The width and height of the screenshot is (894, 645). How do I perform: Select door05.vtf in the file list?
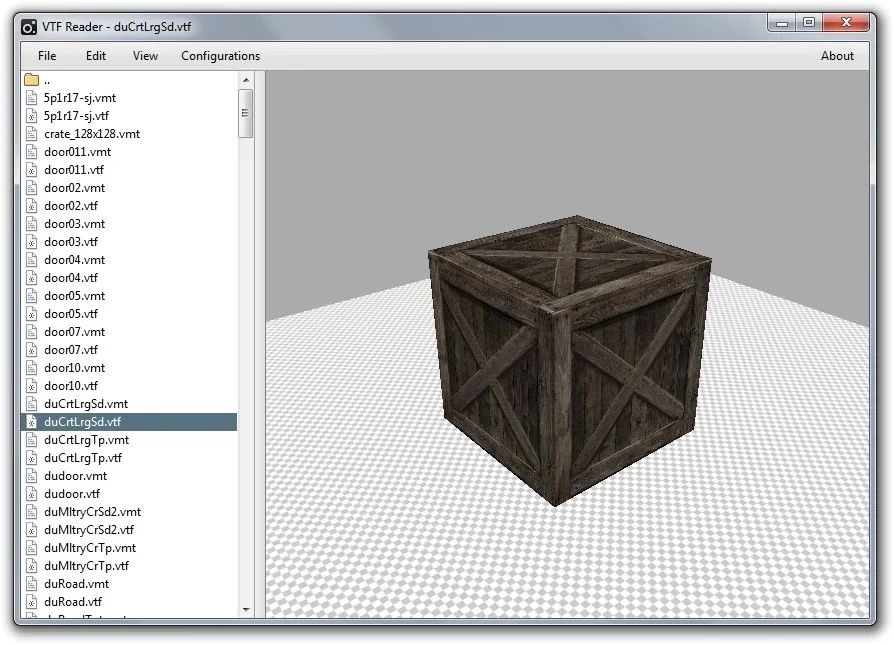[x=71, y=314]
